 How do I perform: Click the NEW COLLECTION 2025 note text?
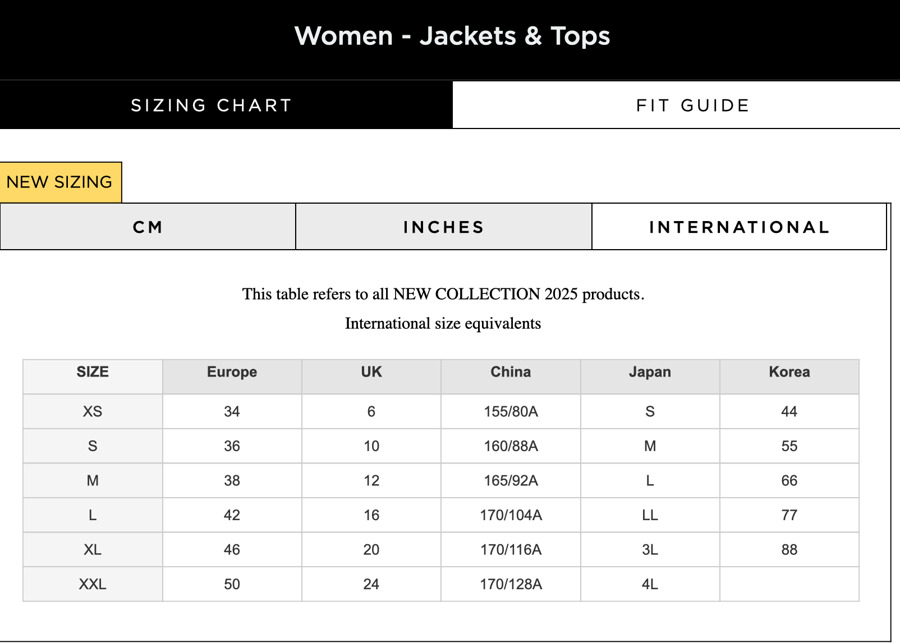tap(443, 294)
